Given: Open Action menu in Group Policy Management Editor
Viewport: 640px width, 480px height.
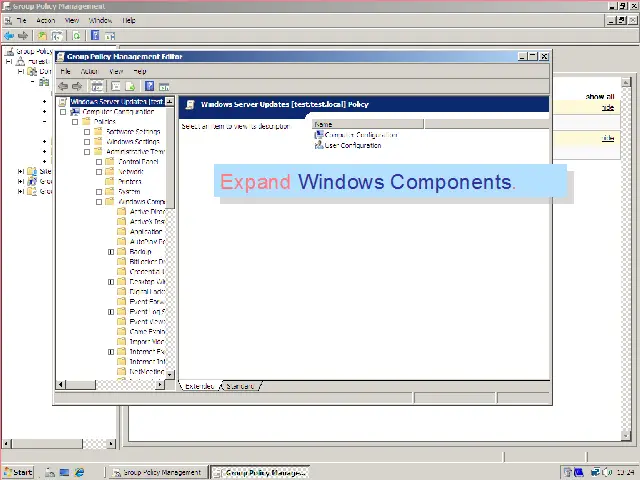Looking at the screenshot, I should click(x=89, y=71).
